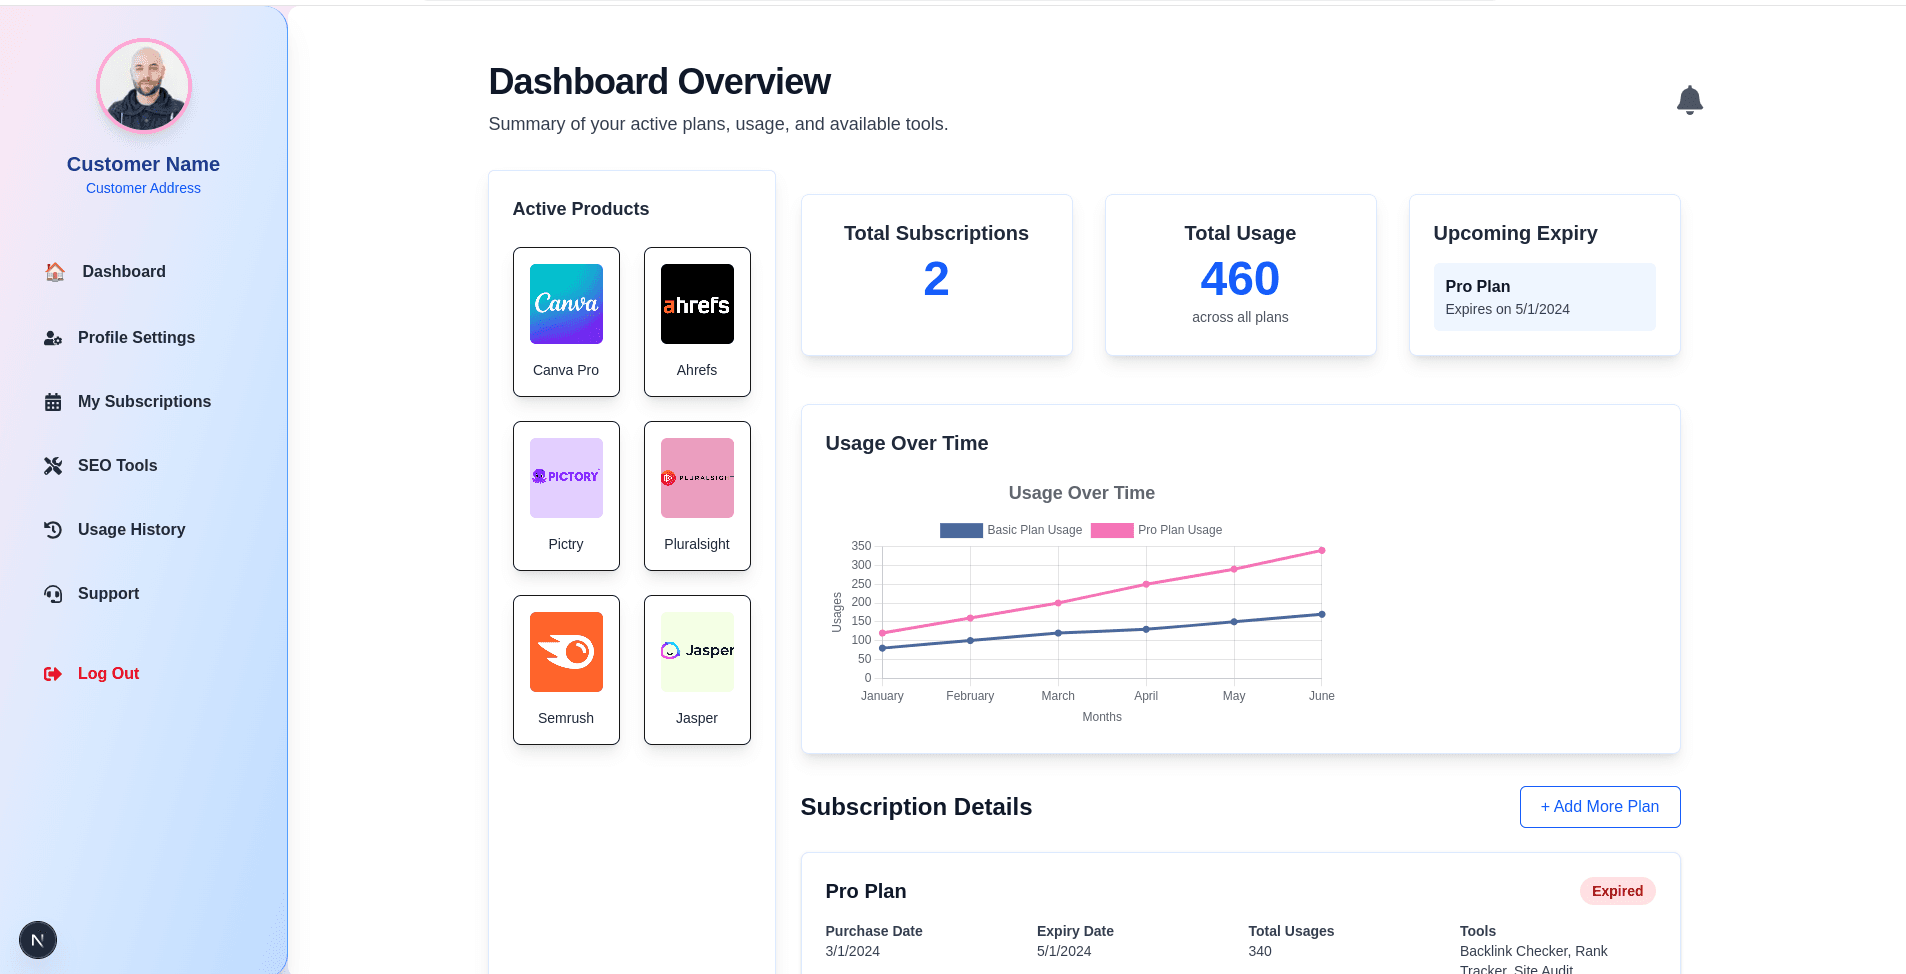Toggle Pro Plan Usage legend swatch

coord(1111,530)
